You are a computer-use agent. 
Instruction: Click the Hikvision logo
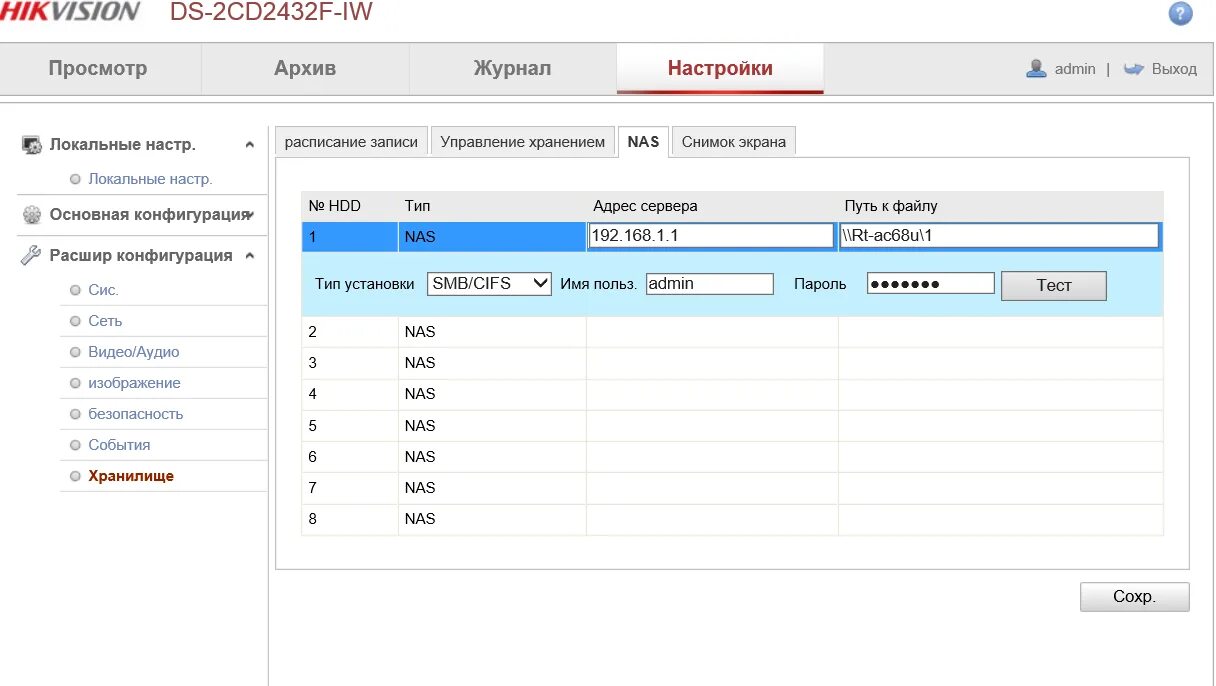[69, 12]
